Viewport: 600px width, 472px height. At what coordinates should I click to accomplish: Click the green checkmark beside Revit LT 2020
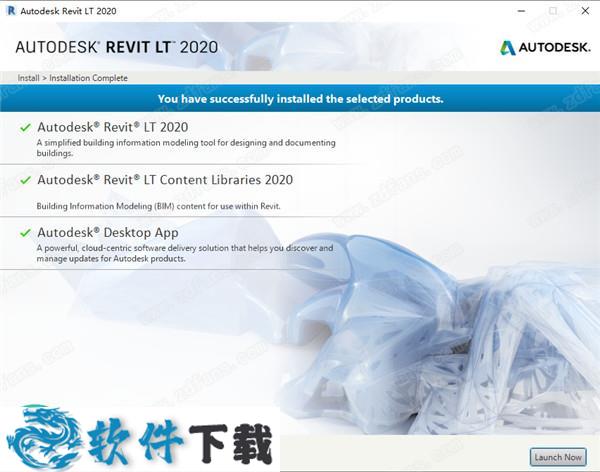tap(25, 127)
